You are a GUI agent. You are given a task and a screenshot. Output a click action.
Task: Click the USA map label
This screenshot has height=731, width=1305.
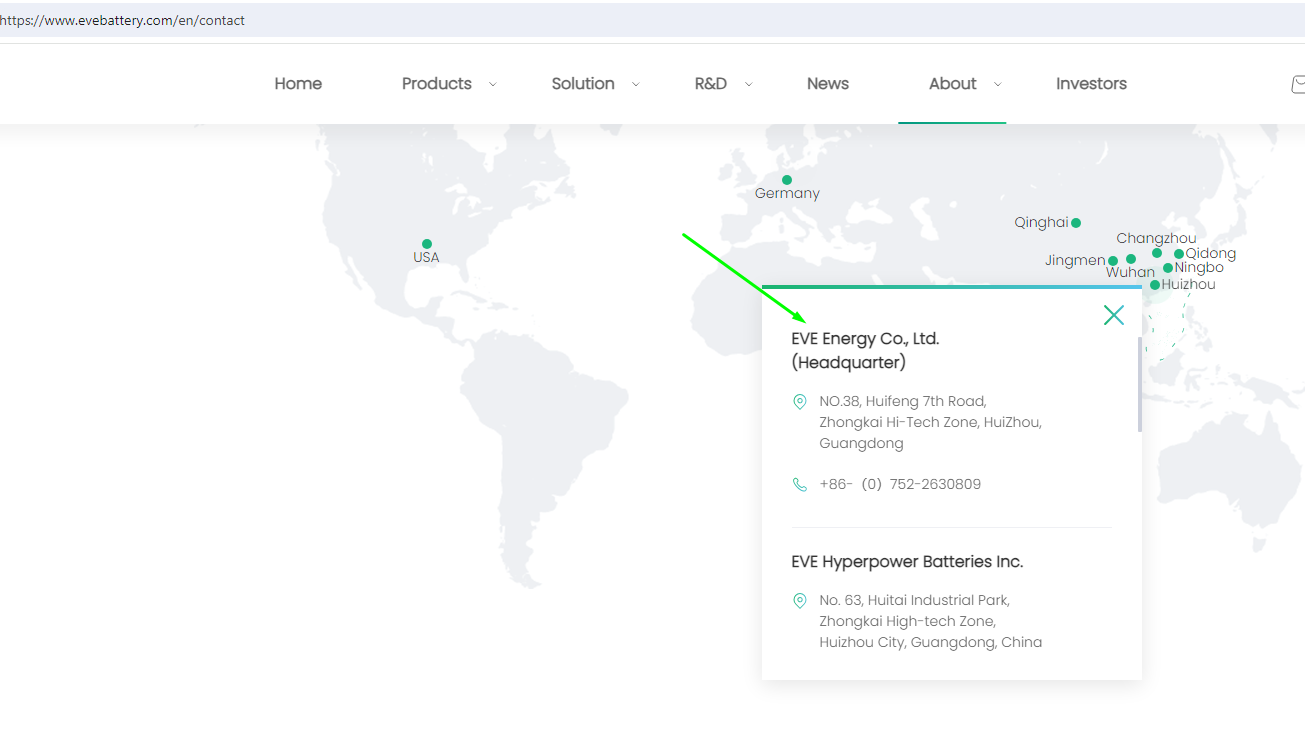pos(426,258)
